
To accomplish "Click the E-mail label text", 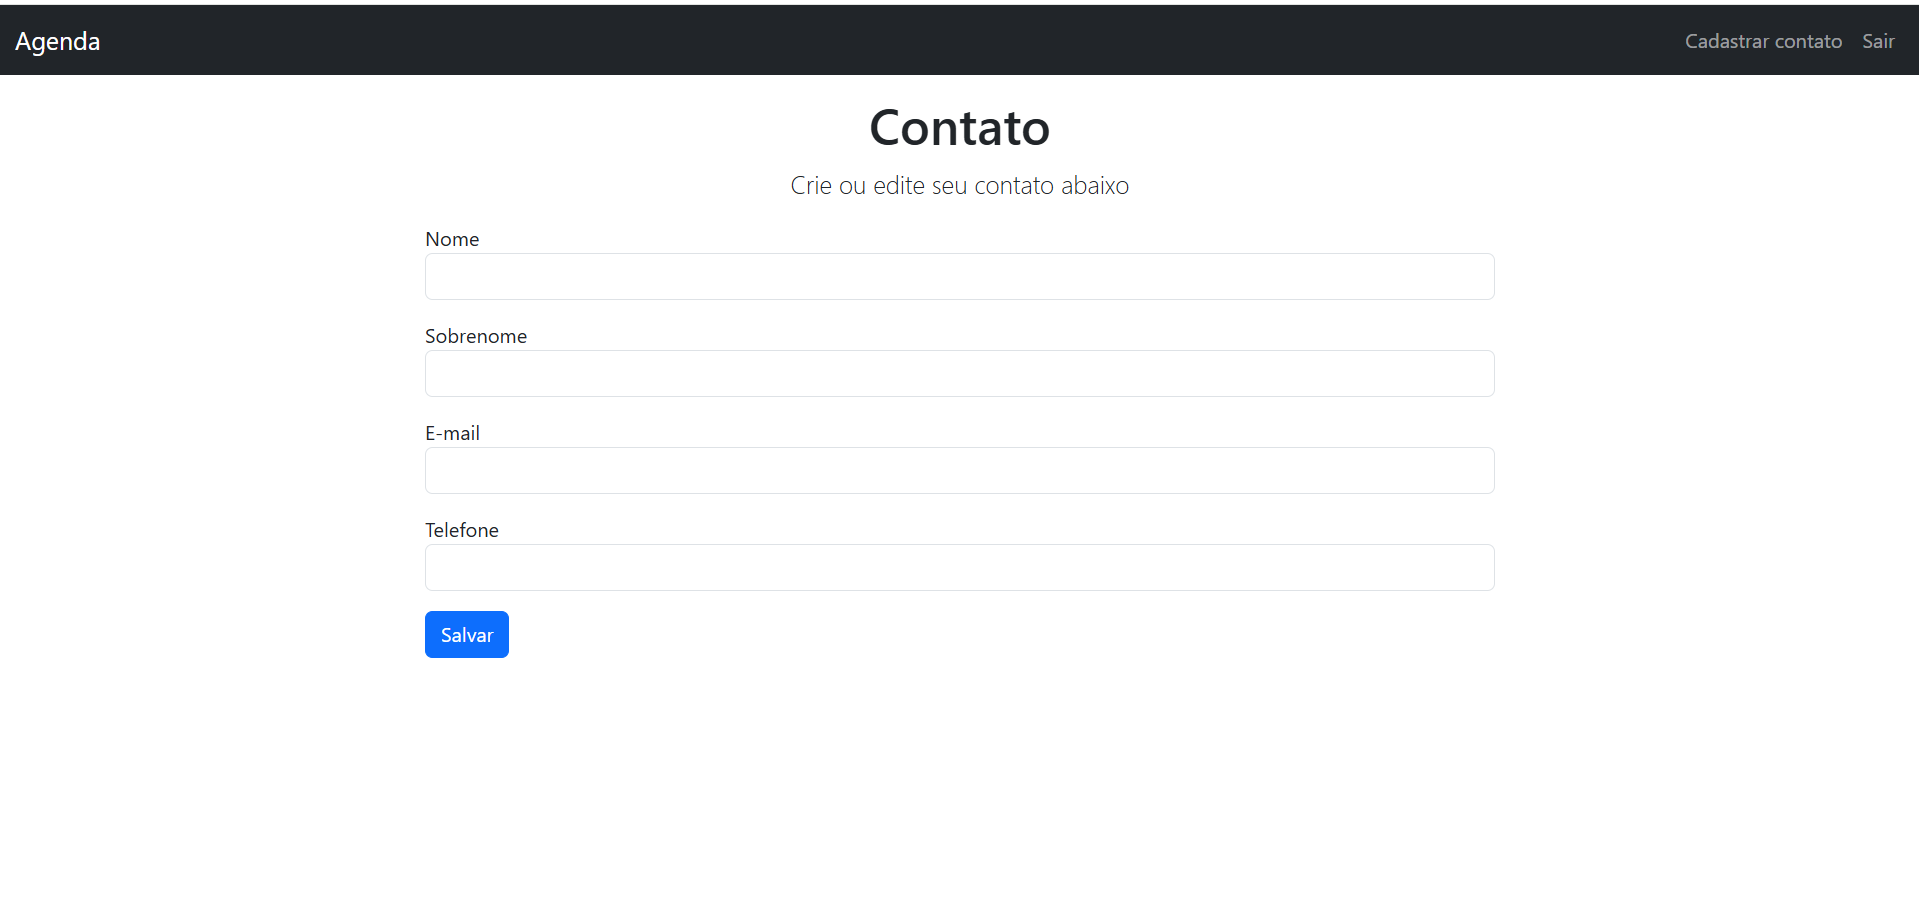I will click(x=452, y=433).
